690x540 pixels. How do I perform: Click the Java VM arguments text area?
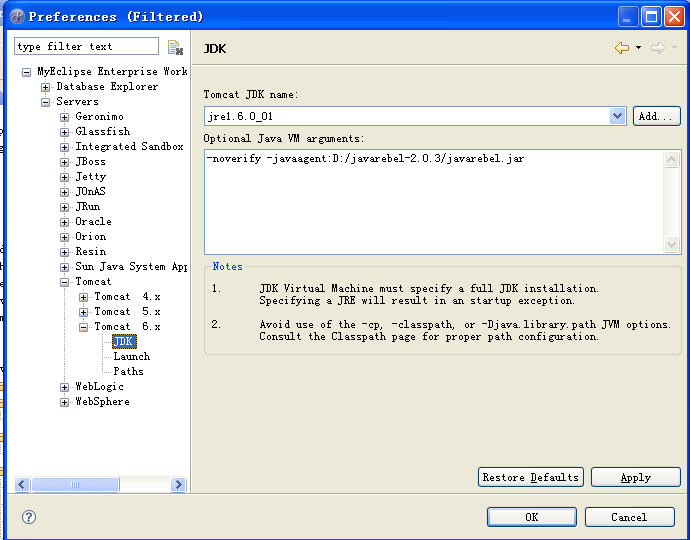tap(434, 202)
